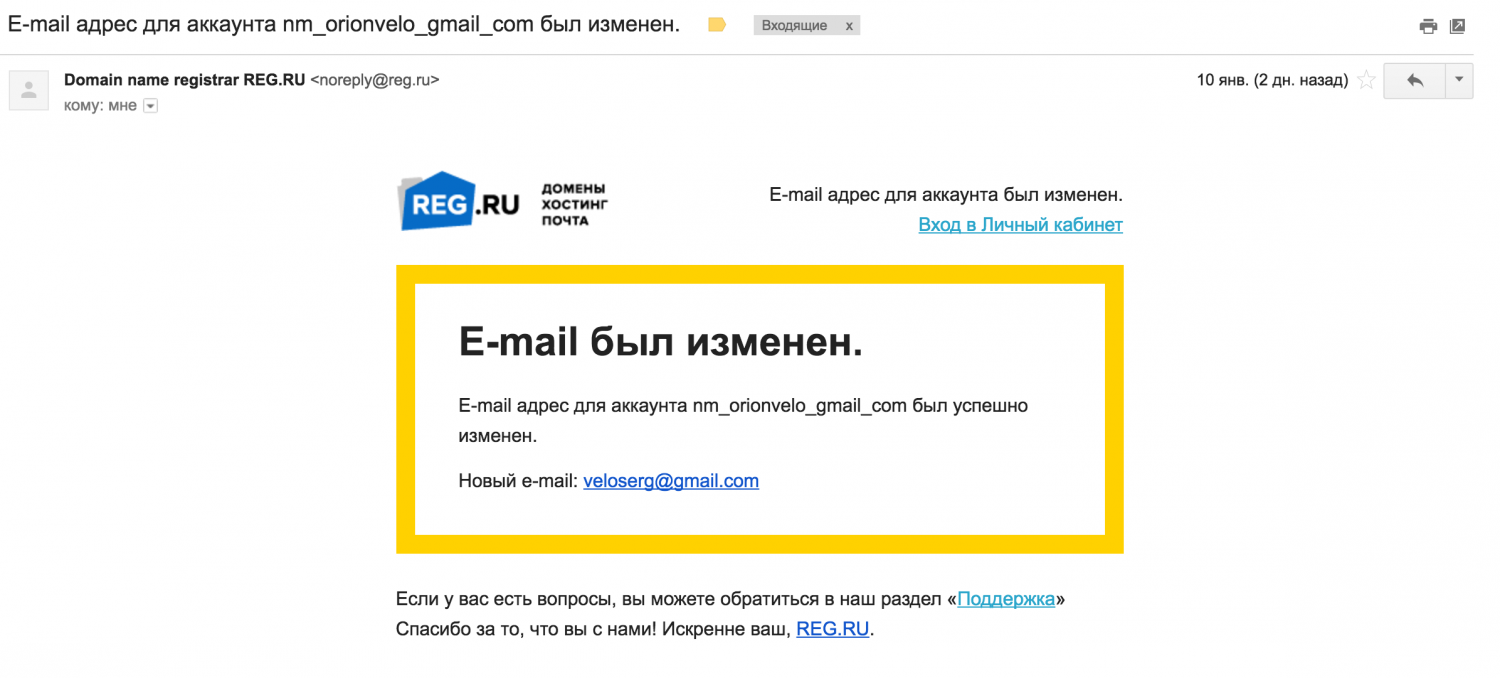The height and width of the screenshot is (678, 1500).
Task: Expand recipient details arrow next to мне
Action: pyautogui.click(x=151, y=106)
